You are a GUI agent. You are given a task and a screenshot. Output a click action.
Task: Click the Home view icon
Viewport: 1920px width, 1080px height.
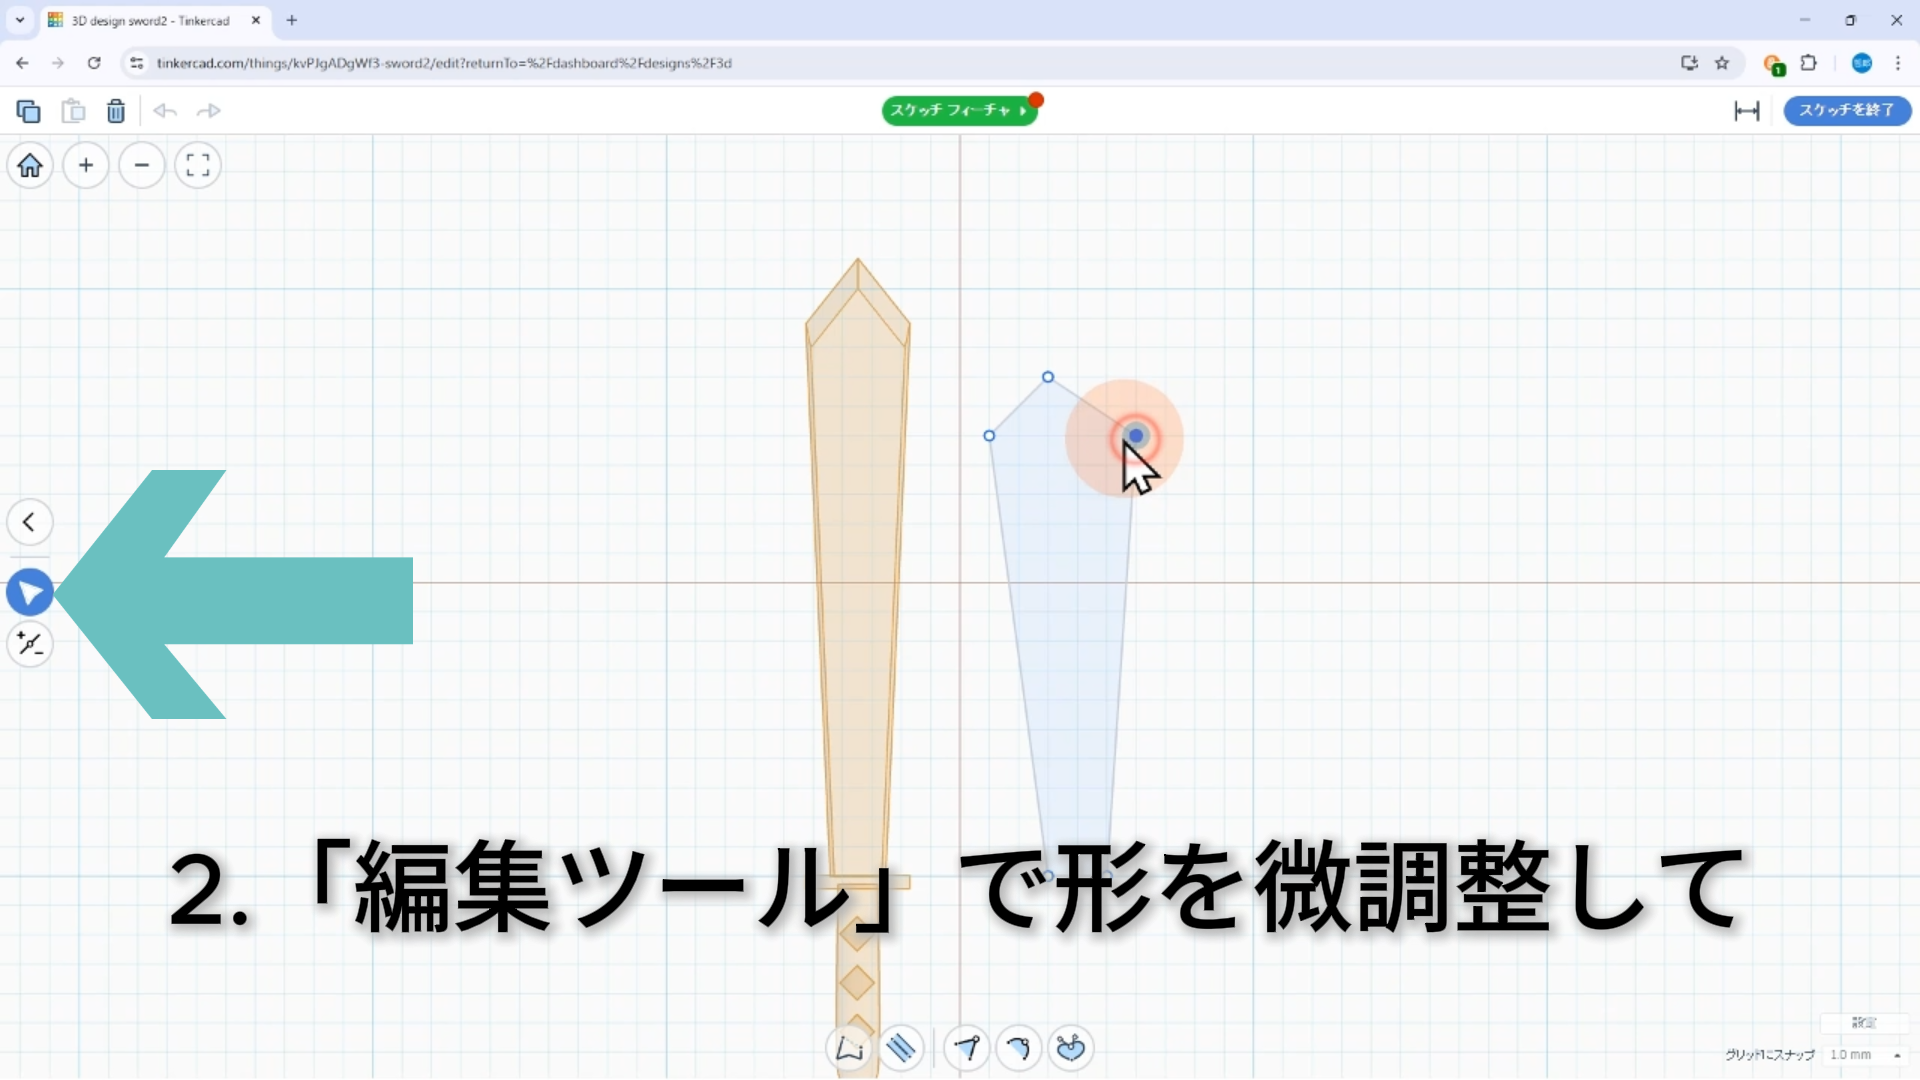[30, 165]
